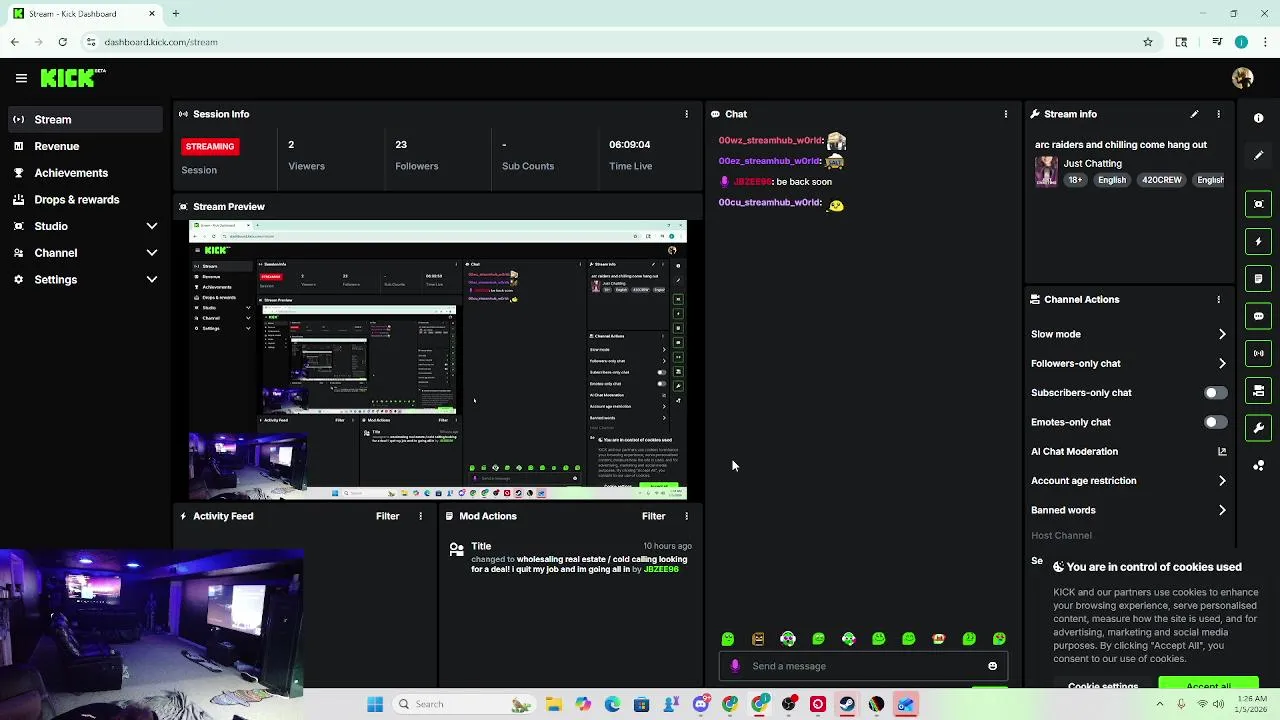Toggle the channel actions widget icon in rail

coord(1259,390)
